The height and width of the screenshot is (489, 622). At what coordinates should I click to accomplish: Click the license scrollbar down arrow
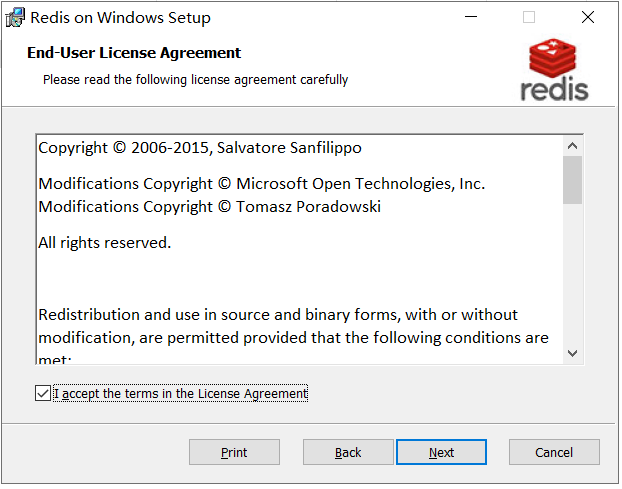point(572,353)
